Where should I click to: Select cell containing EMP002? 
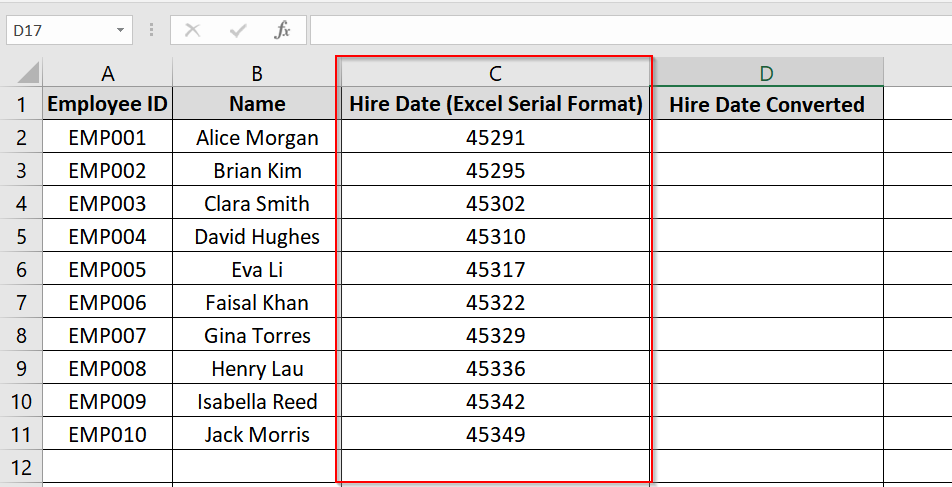107,169
